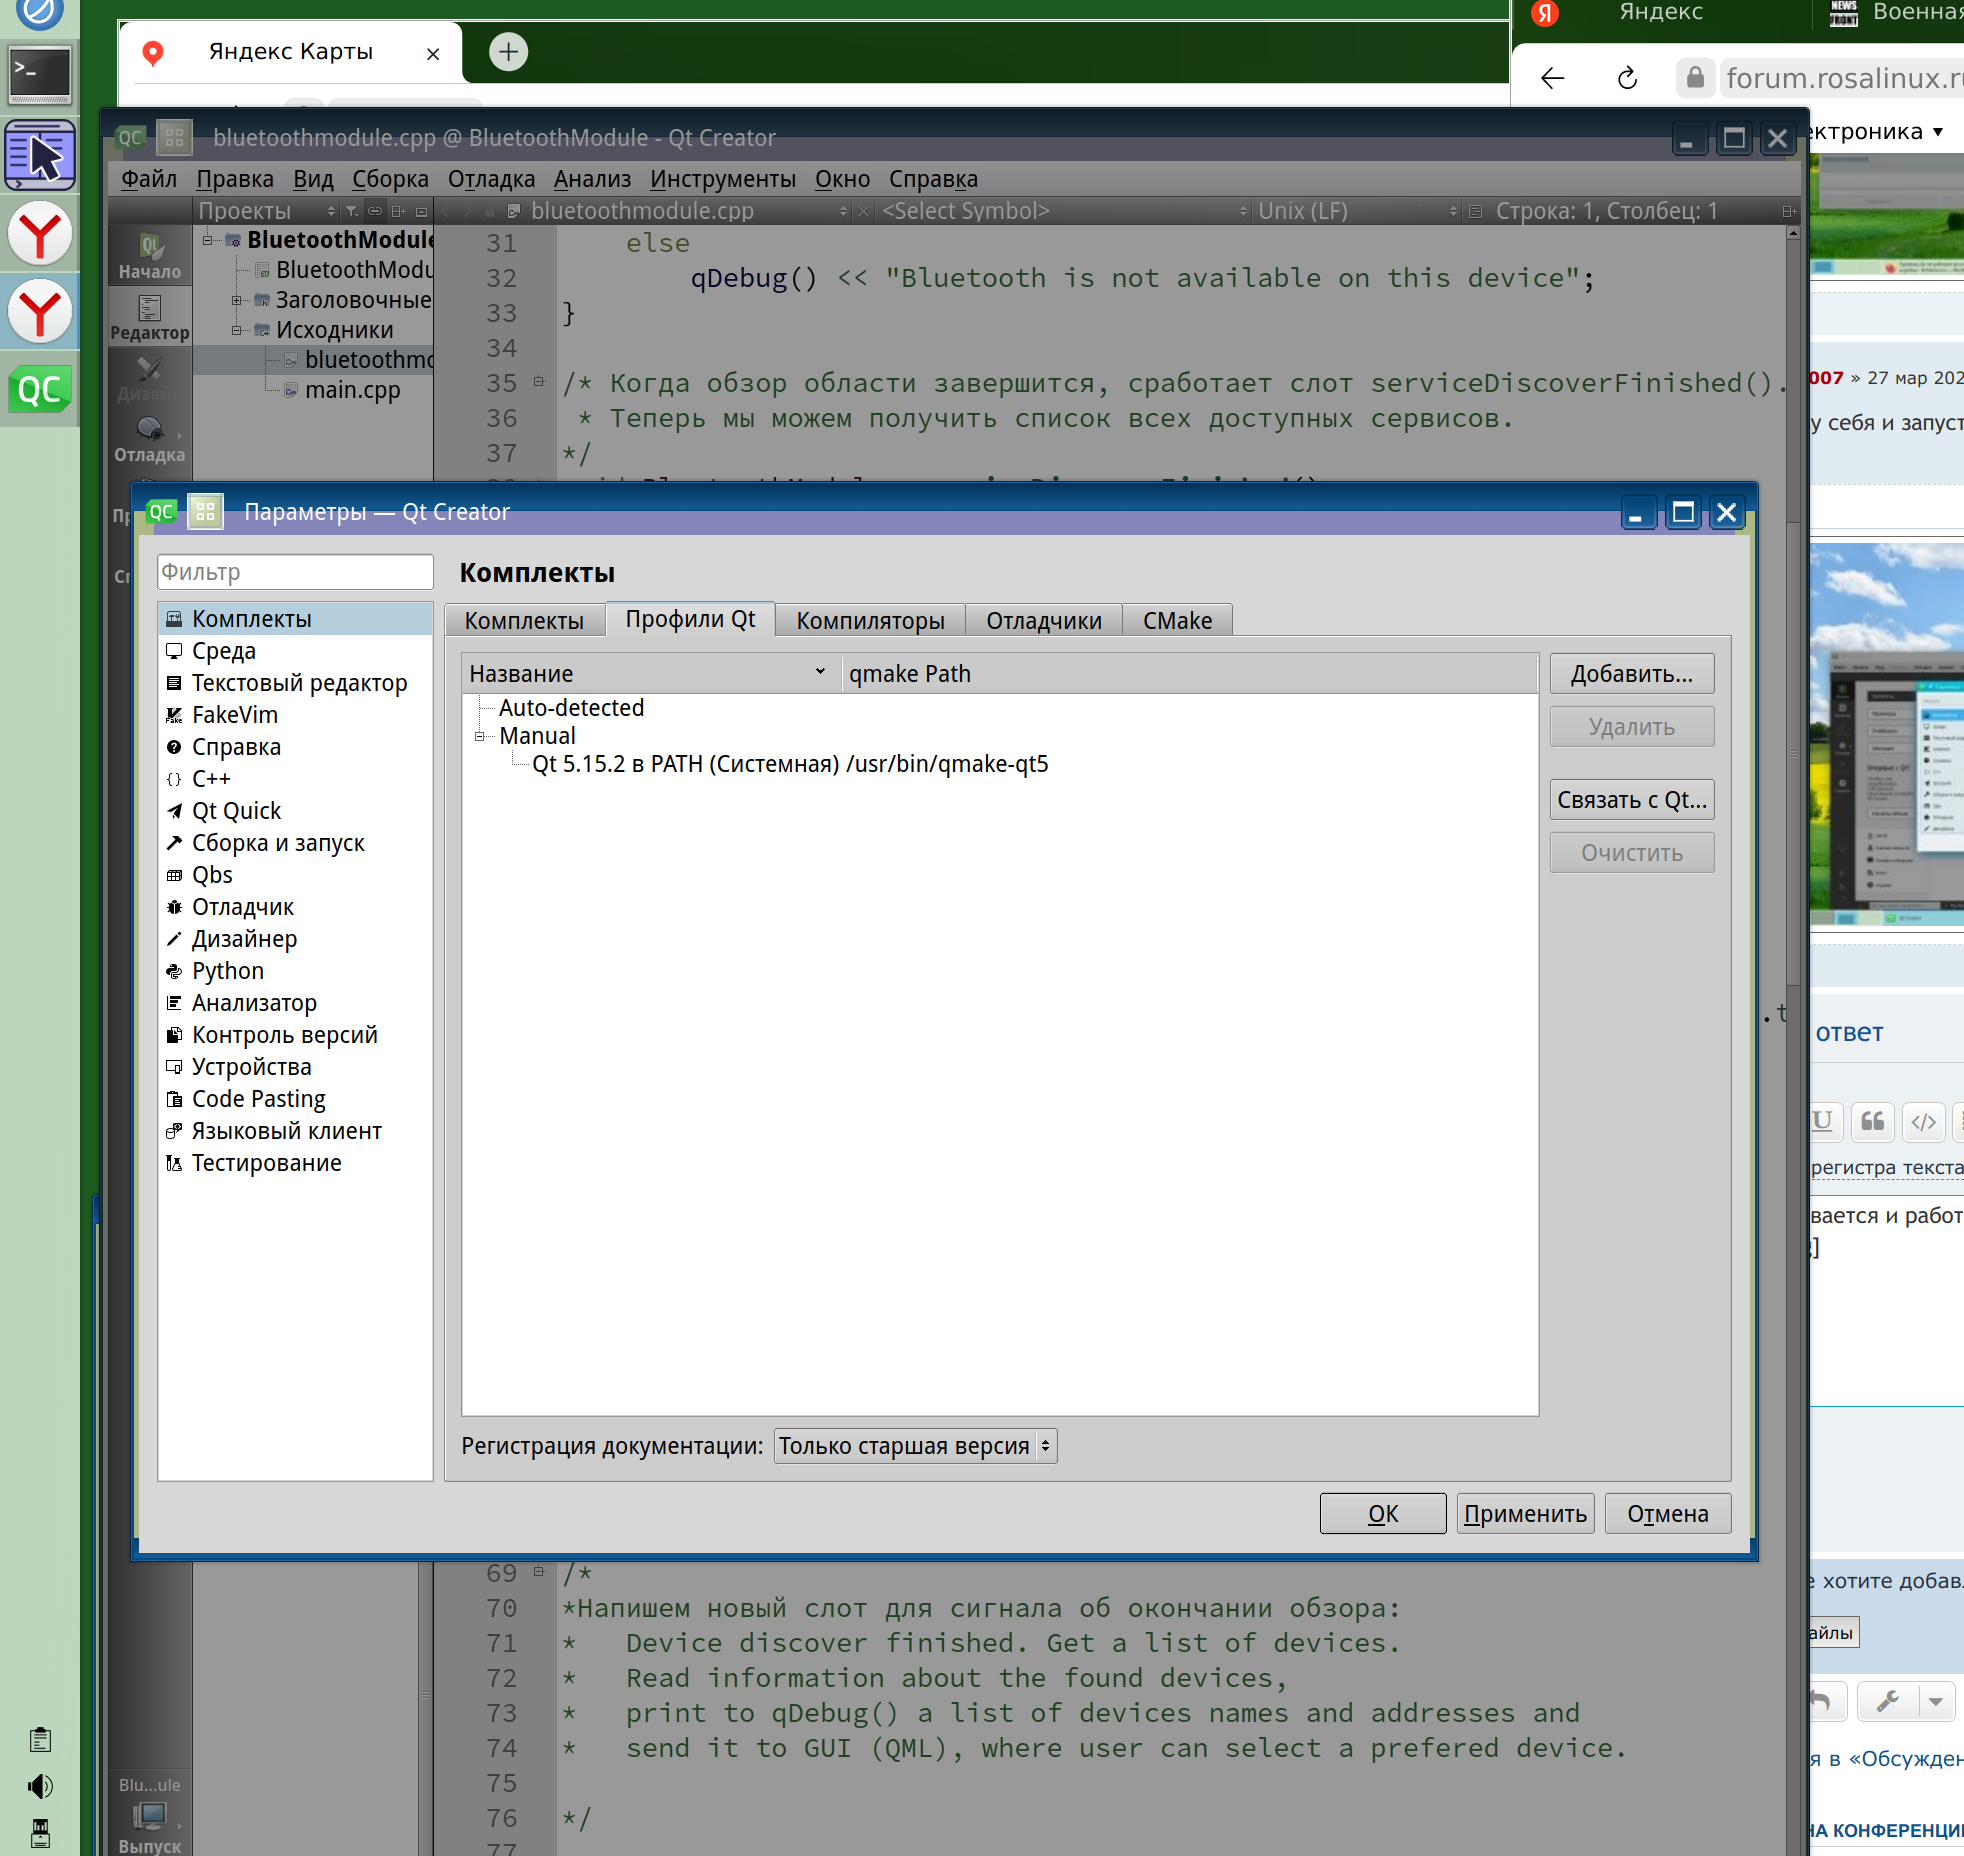Open the Инструменты menu
This screenshot has width=1964, height=1856.
click(722, 179)
